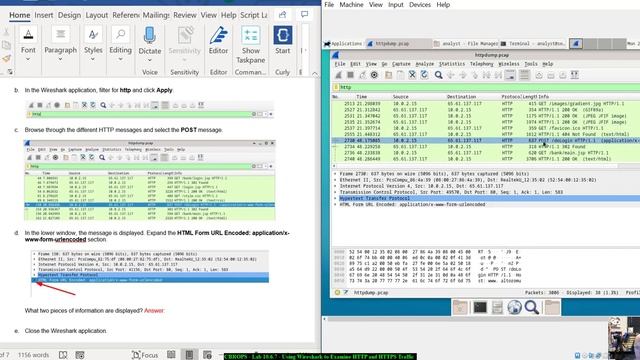The width and height of the screenshot is (640, 360).
Task: Collapse the Word ribbon with the chevron
Action: click(315, 74)
